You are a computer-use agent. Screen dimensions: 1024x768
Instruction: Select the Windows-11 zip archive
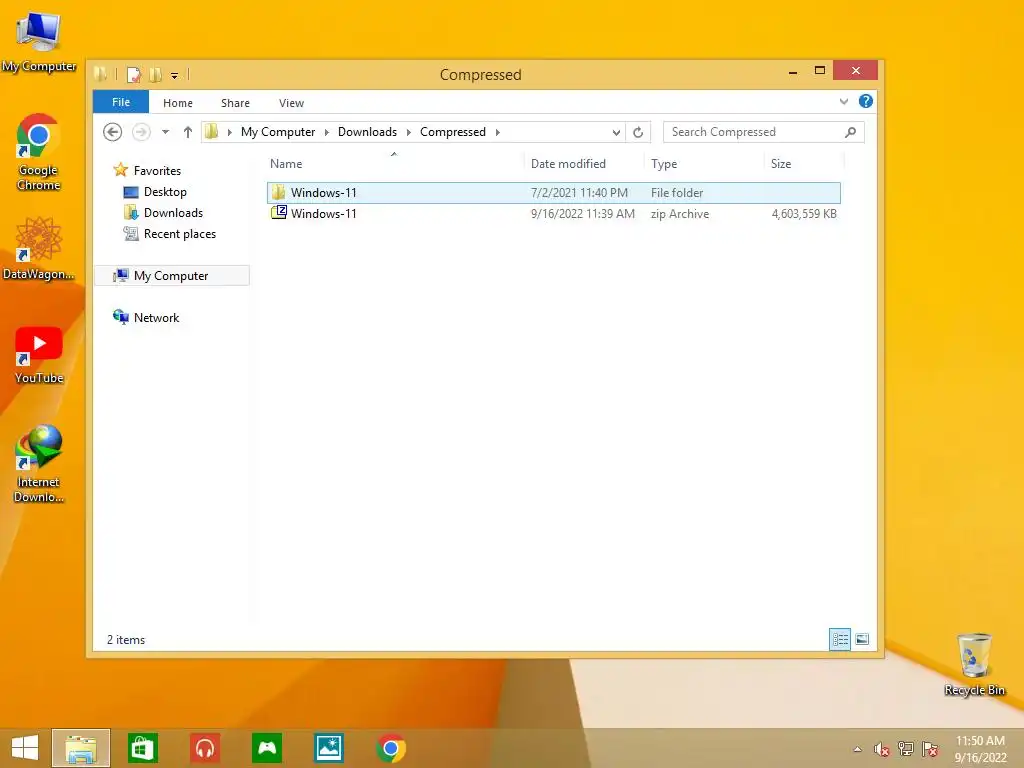(x=554, y=214)
